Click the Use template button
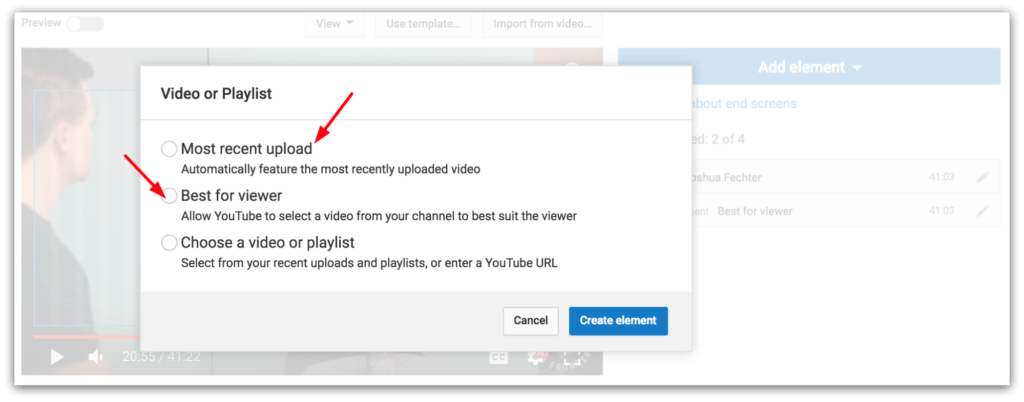Screen dimensions: 1024x402 [423, 23]
